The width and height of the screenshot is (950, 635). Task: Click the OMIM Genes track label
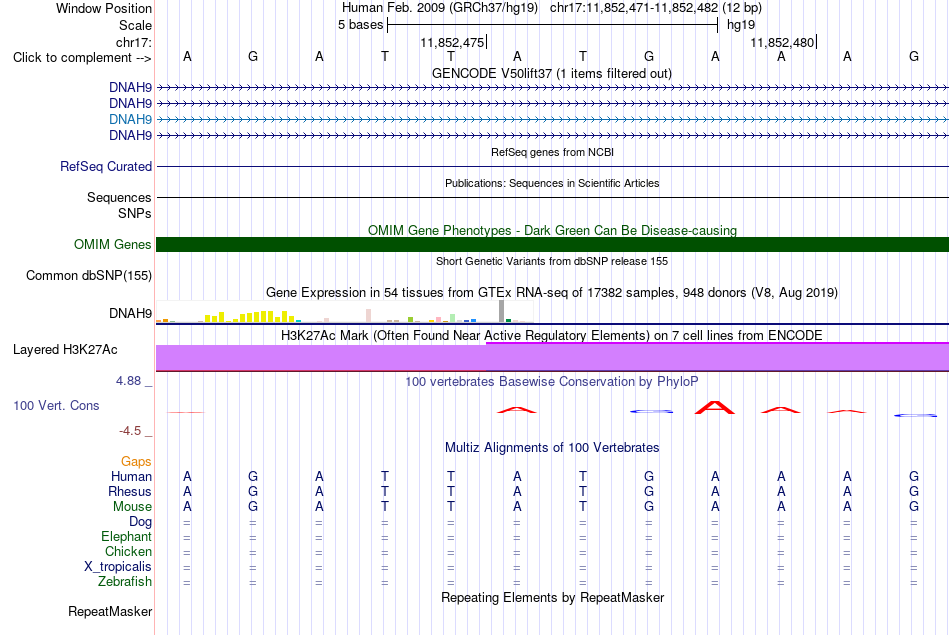(113, 244)
